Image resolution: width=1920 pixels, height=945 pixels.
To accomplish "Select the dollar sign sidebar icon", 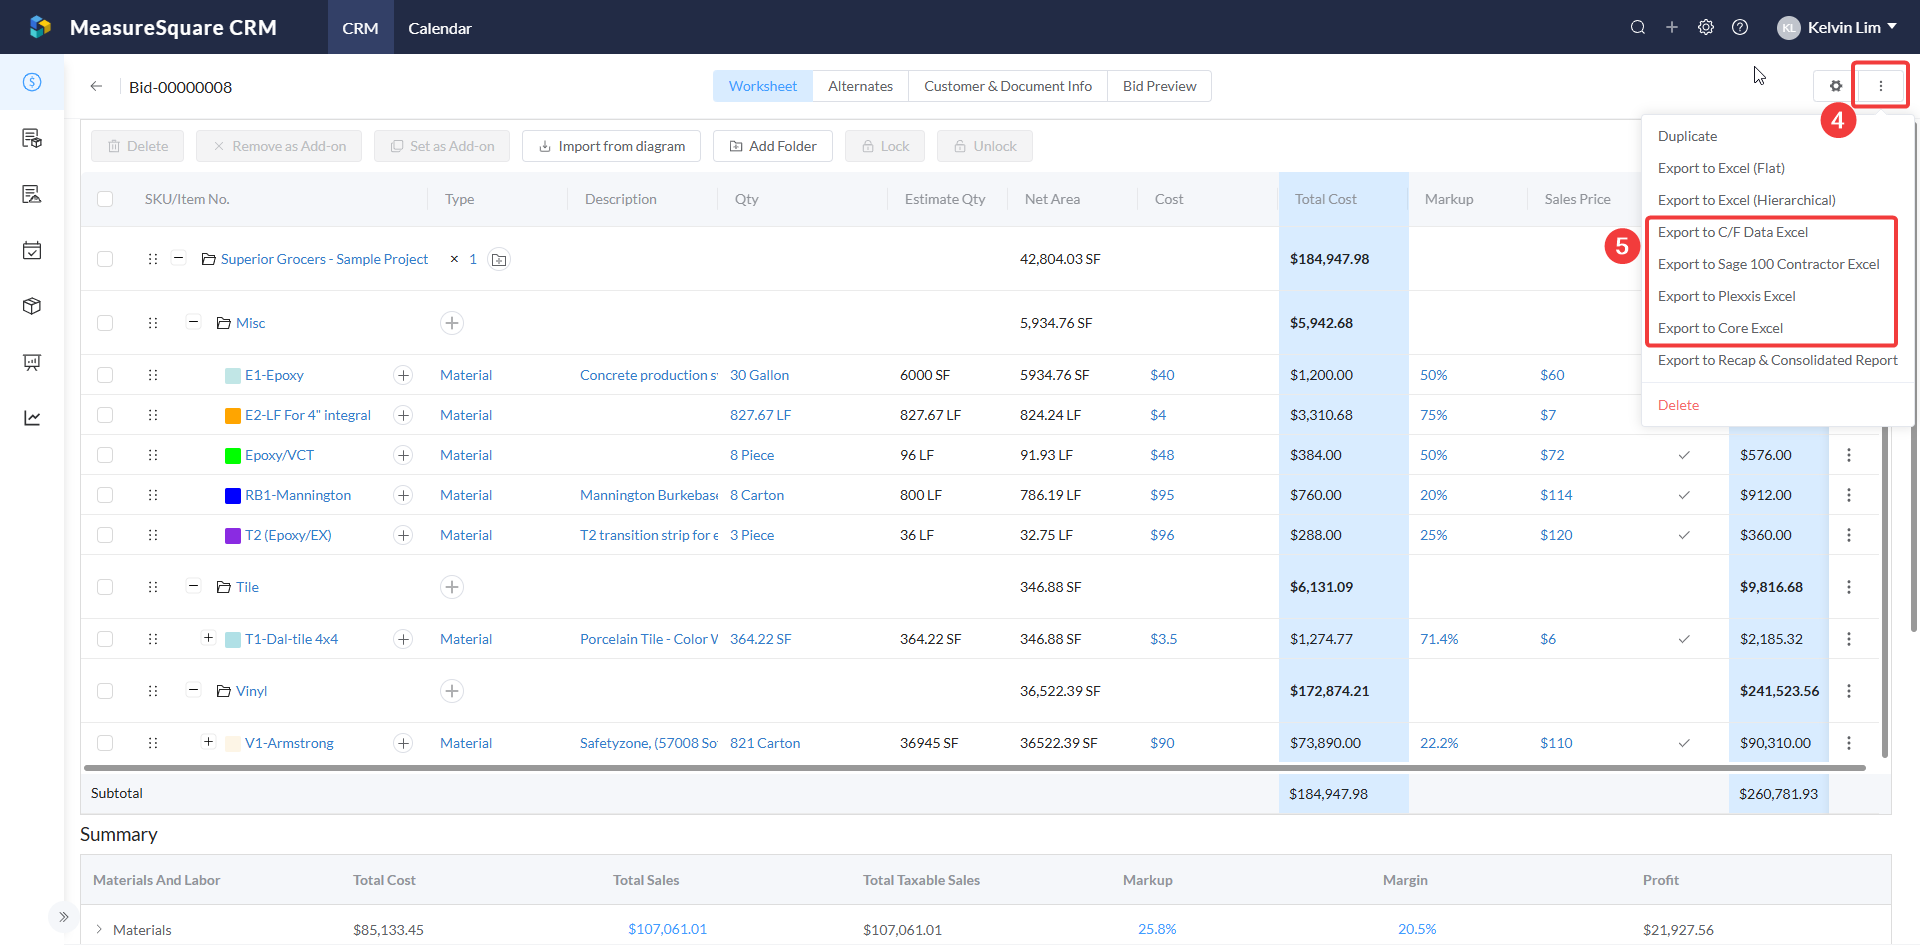I will coord(32,82).
